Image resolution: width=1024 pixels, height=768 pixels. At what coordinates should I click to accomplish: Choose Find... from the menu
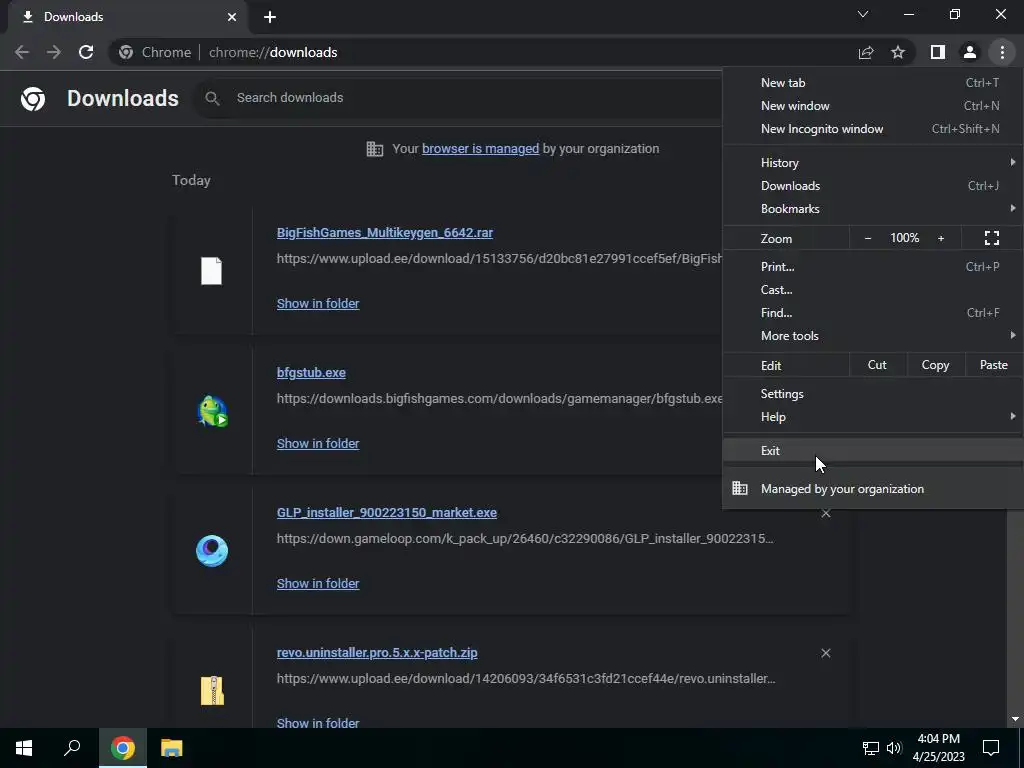(x=872, y=313)
